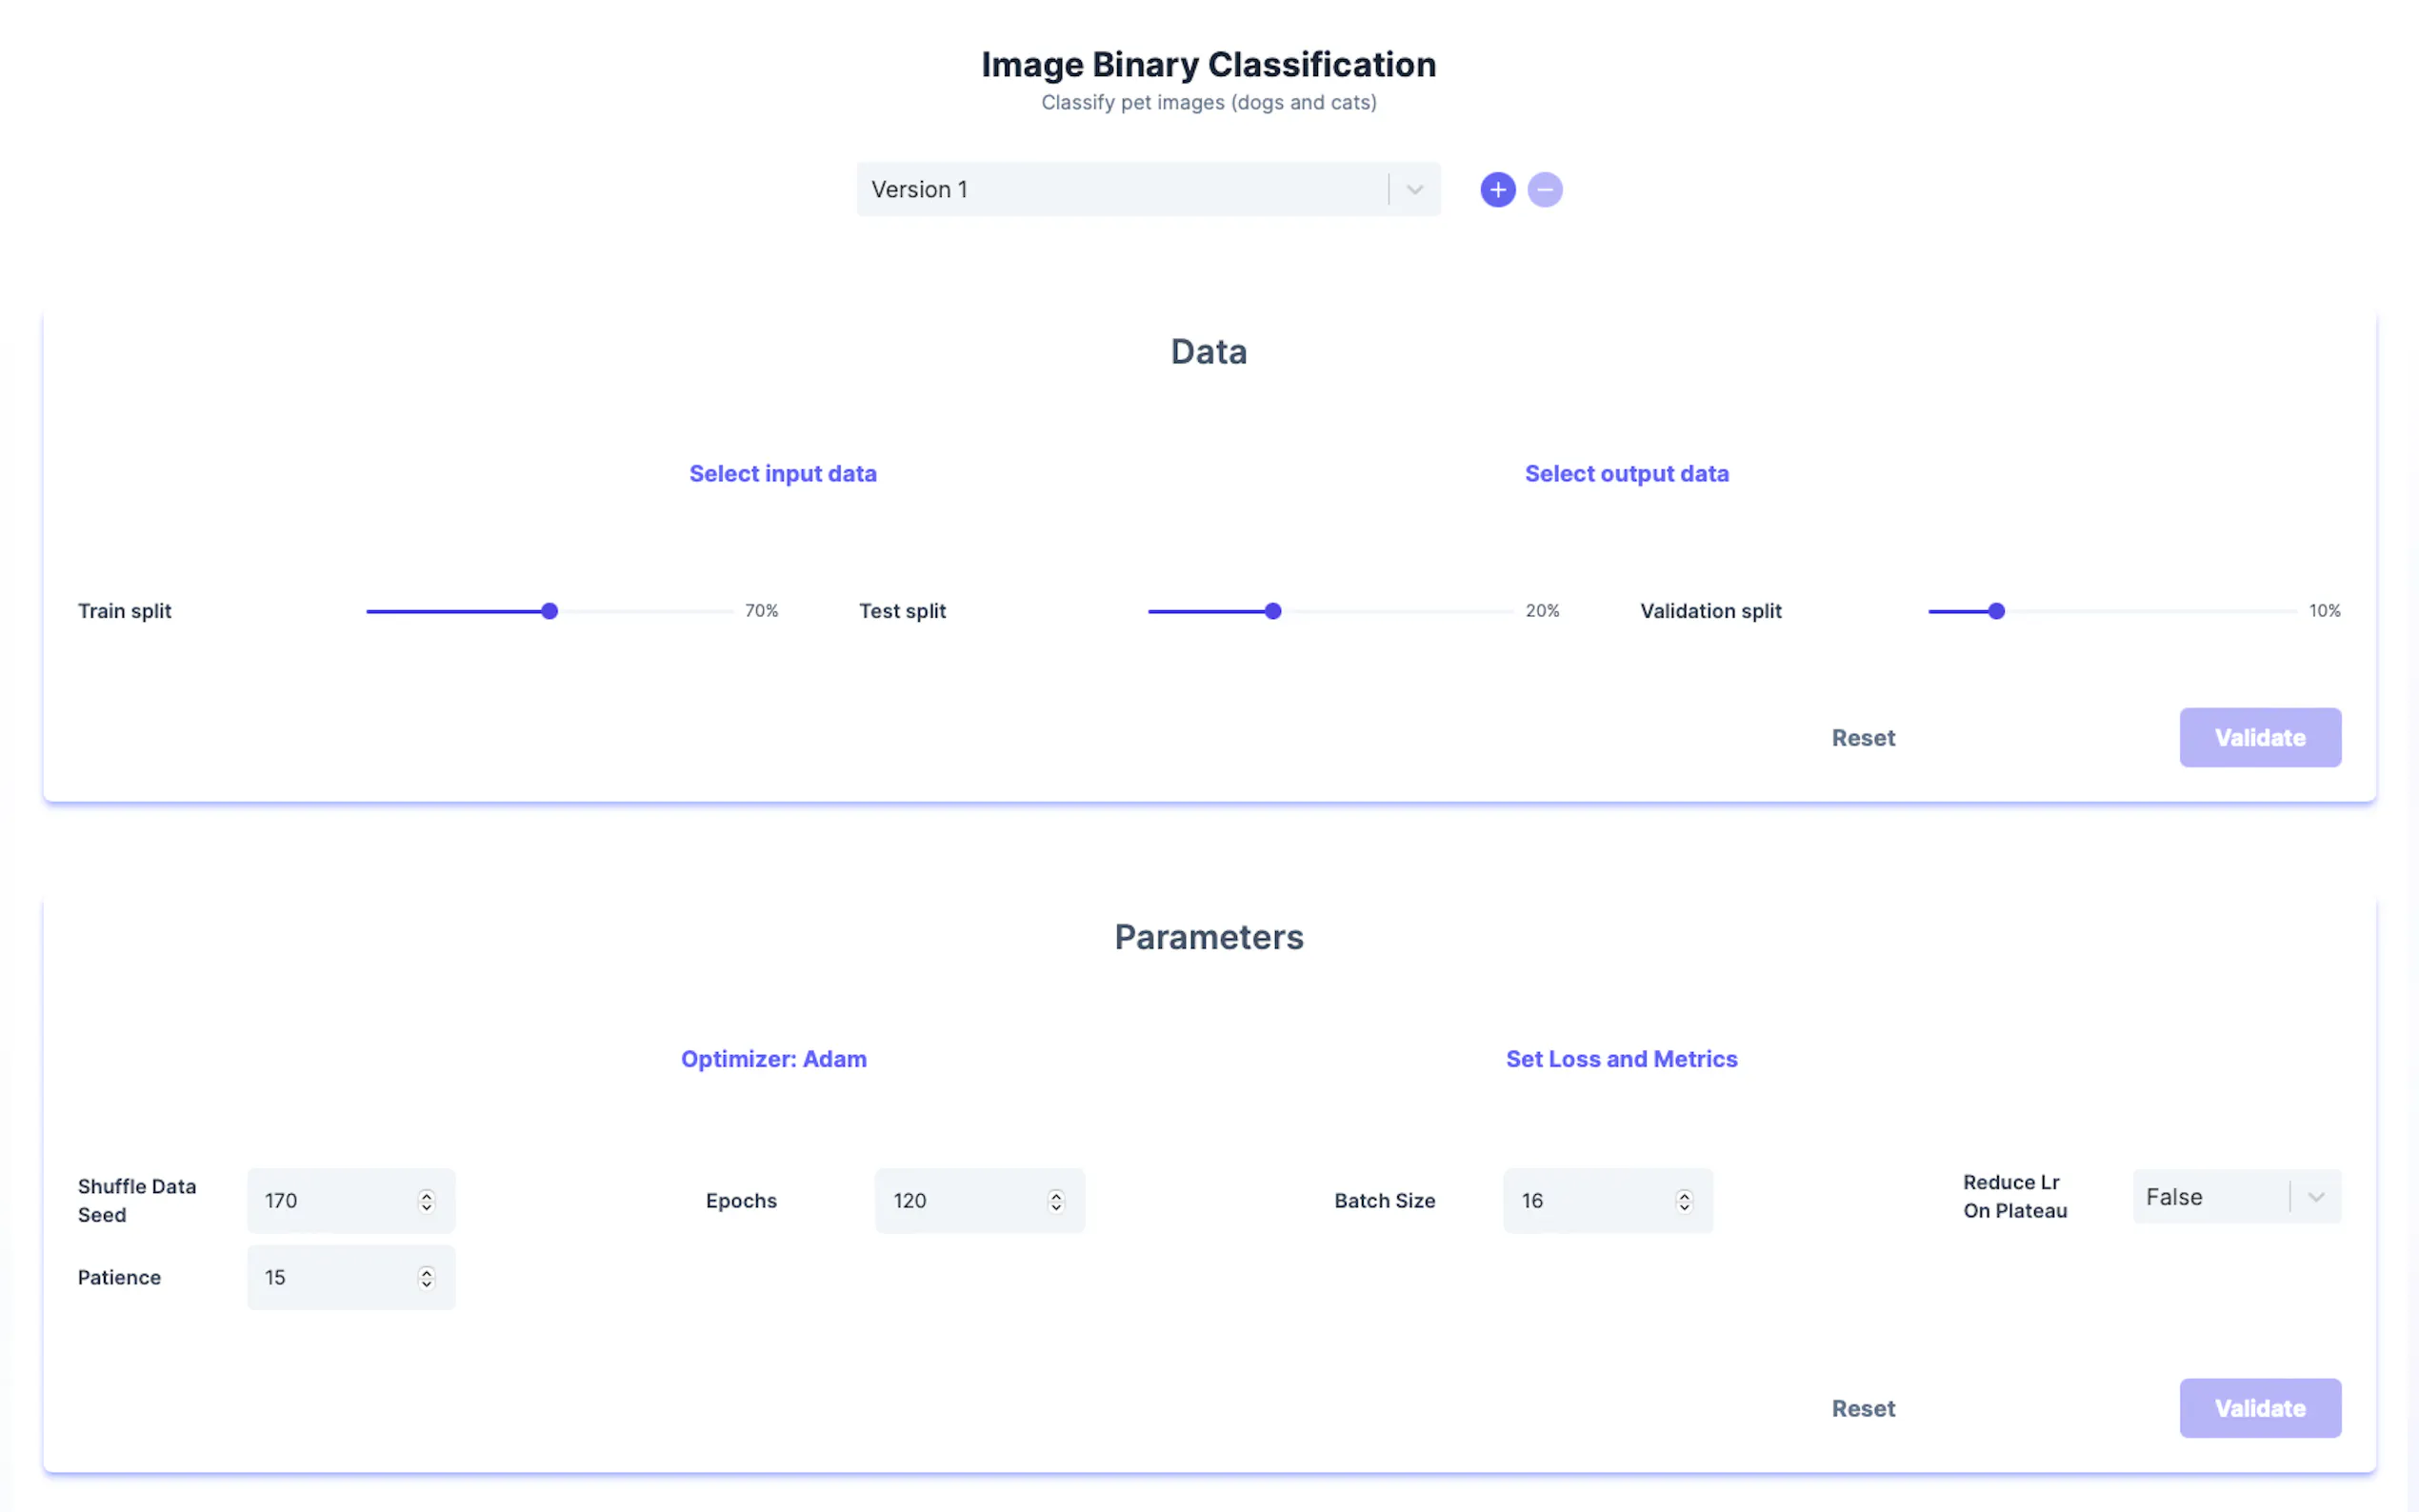This screenshot has width=2419, height=1512.
Task: Open Set Loss and Metrics
Action: pyautogui.click(x=1621, y=1059)
